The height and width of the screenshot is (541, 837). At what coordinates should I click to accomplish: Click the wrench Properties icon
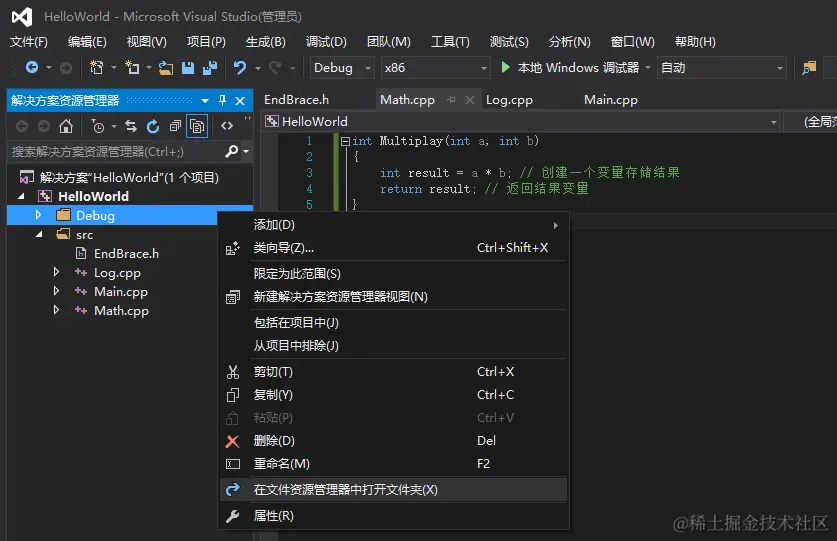pyautogui.click(x=233, y=516)
